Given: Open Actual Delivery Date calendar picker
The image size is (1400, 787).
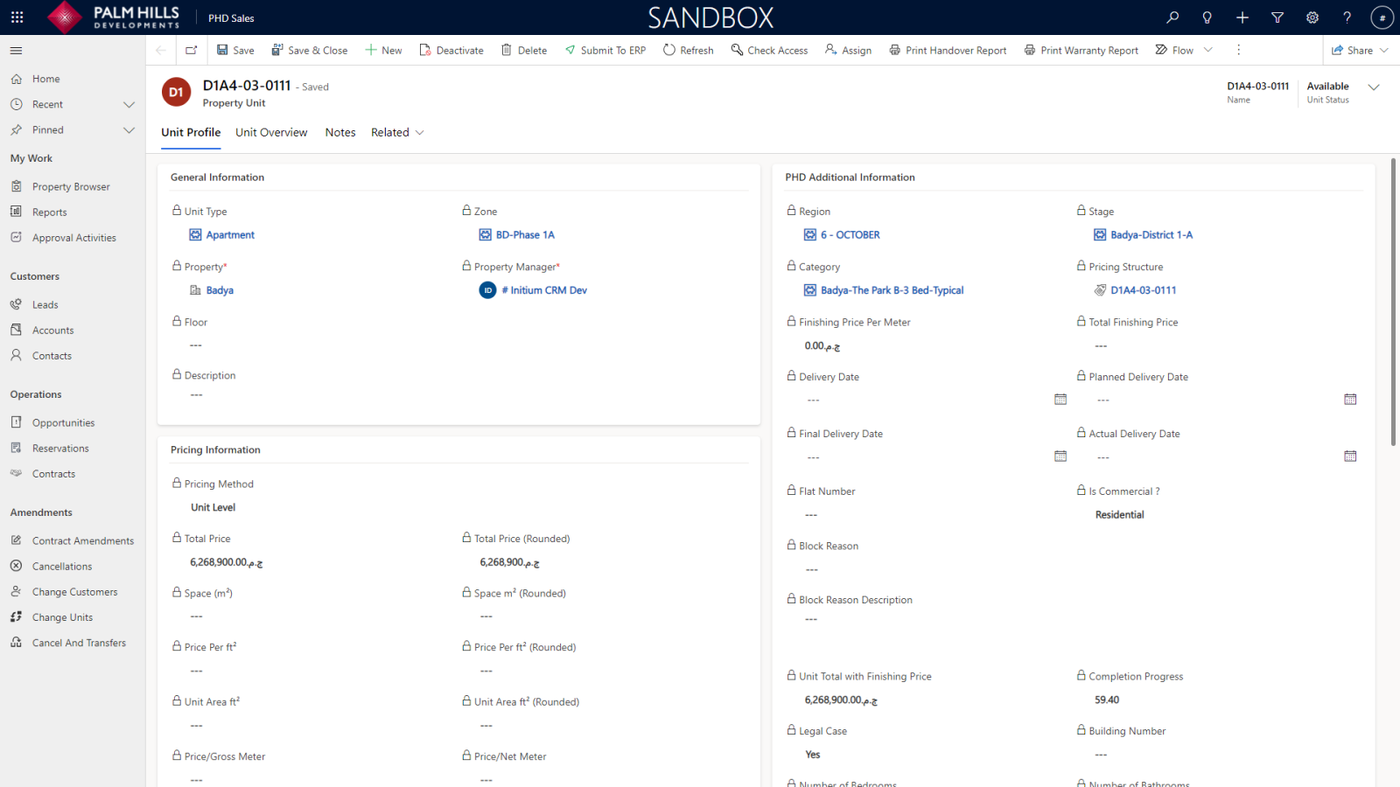Looking at the screenshot, I should (1350, 456).
